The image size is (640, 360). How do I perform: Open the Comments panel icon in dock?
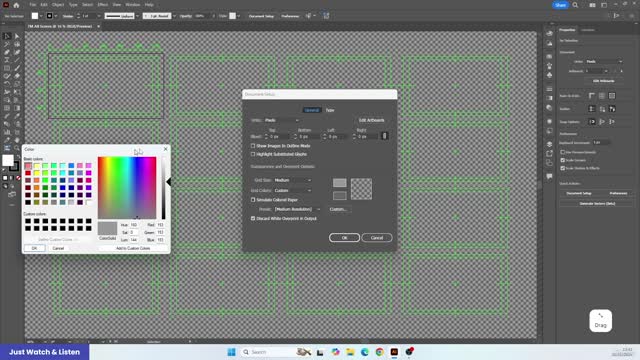(x=549, y=176)
